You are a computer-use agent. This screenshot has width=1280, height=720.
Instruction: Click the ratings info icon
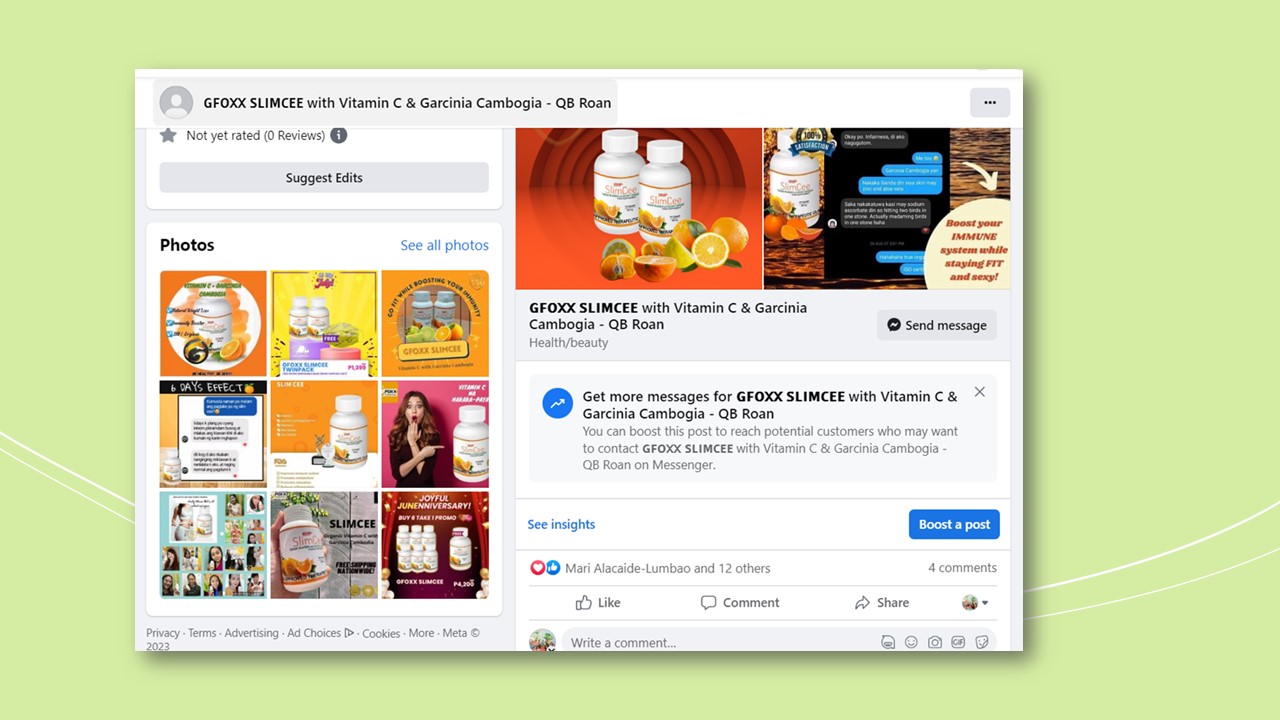339,135
